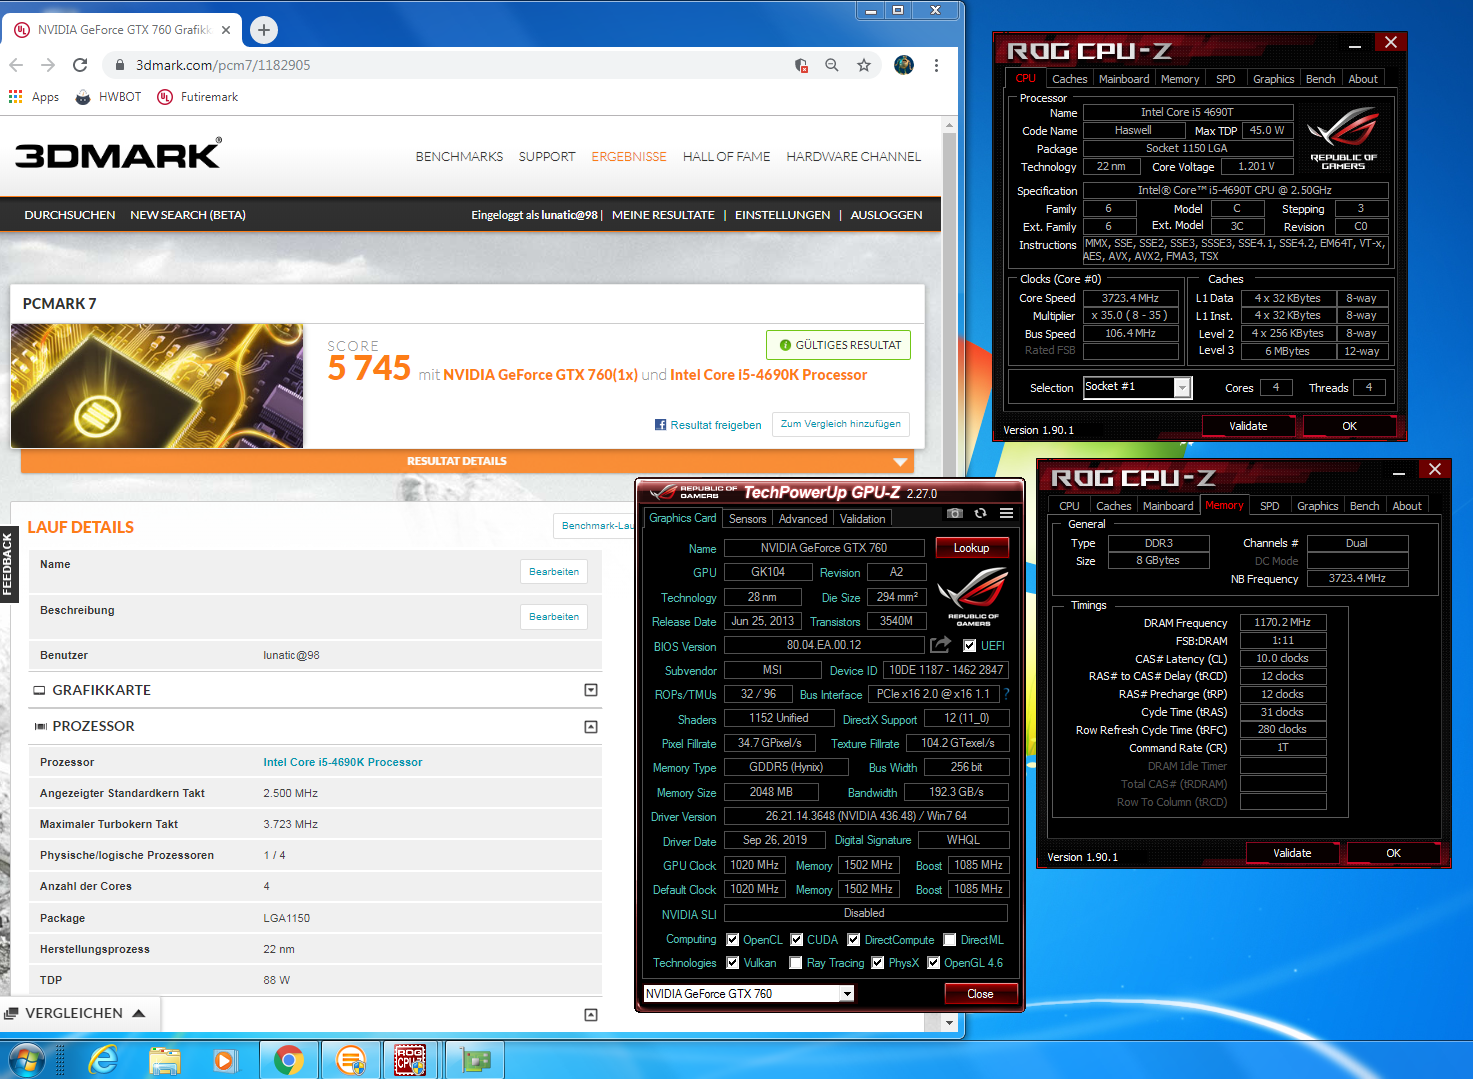Toggle the DirectCompute checkbox

[x=854, y=940]
